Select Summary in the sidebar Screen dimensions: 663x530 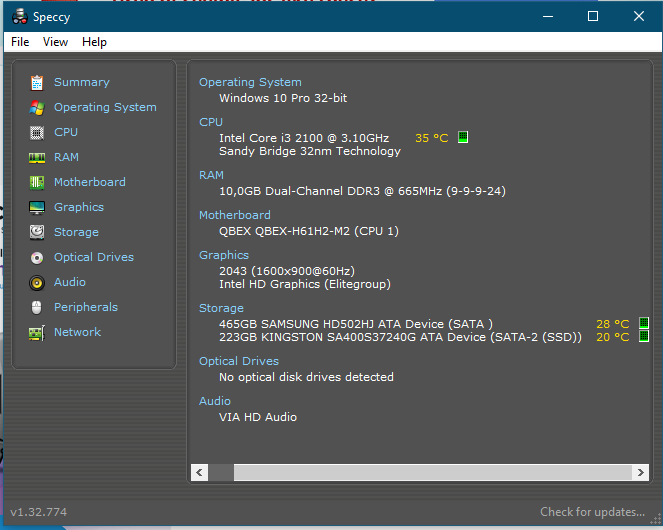click(x=82, y=82)
